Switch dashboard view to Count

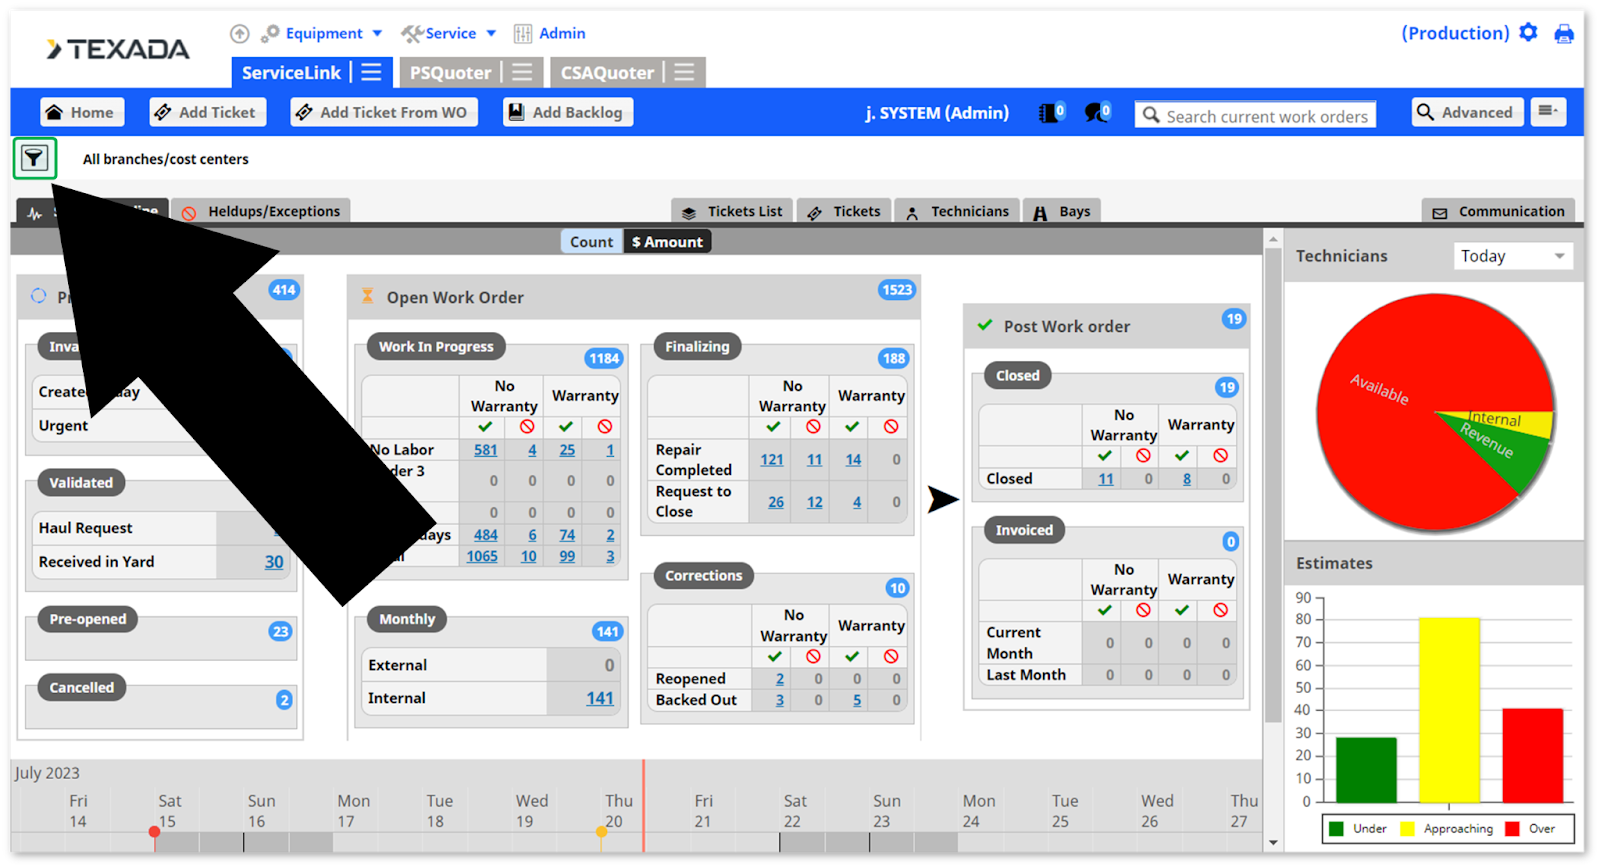(591, 242)
